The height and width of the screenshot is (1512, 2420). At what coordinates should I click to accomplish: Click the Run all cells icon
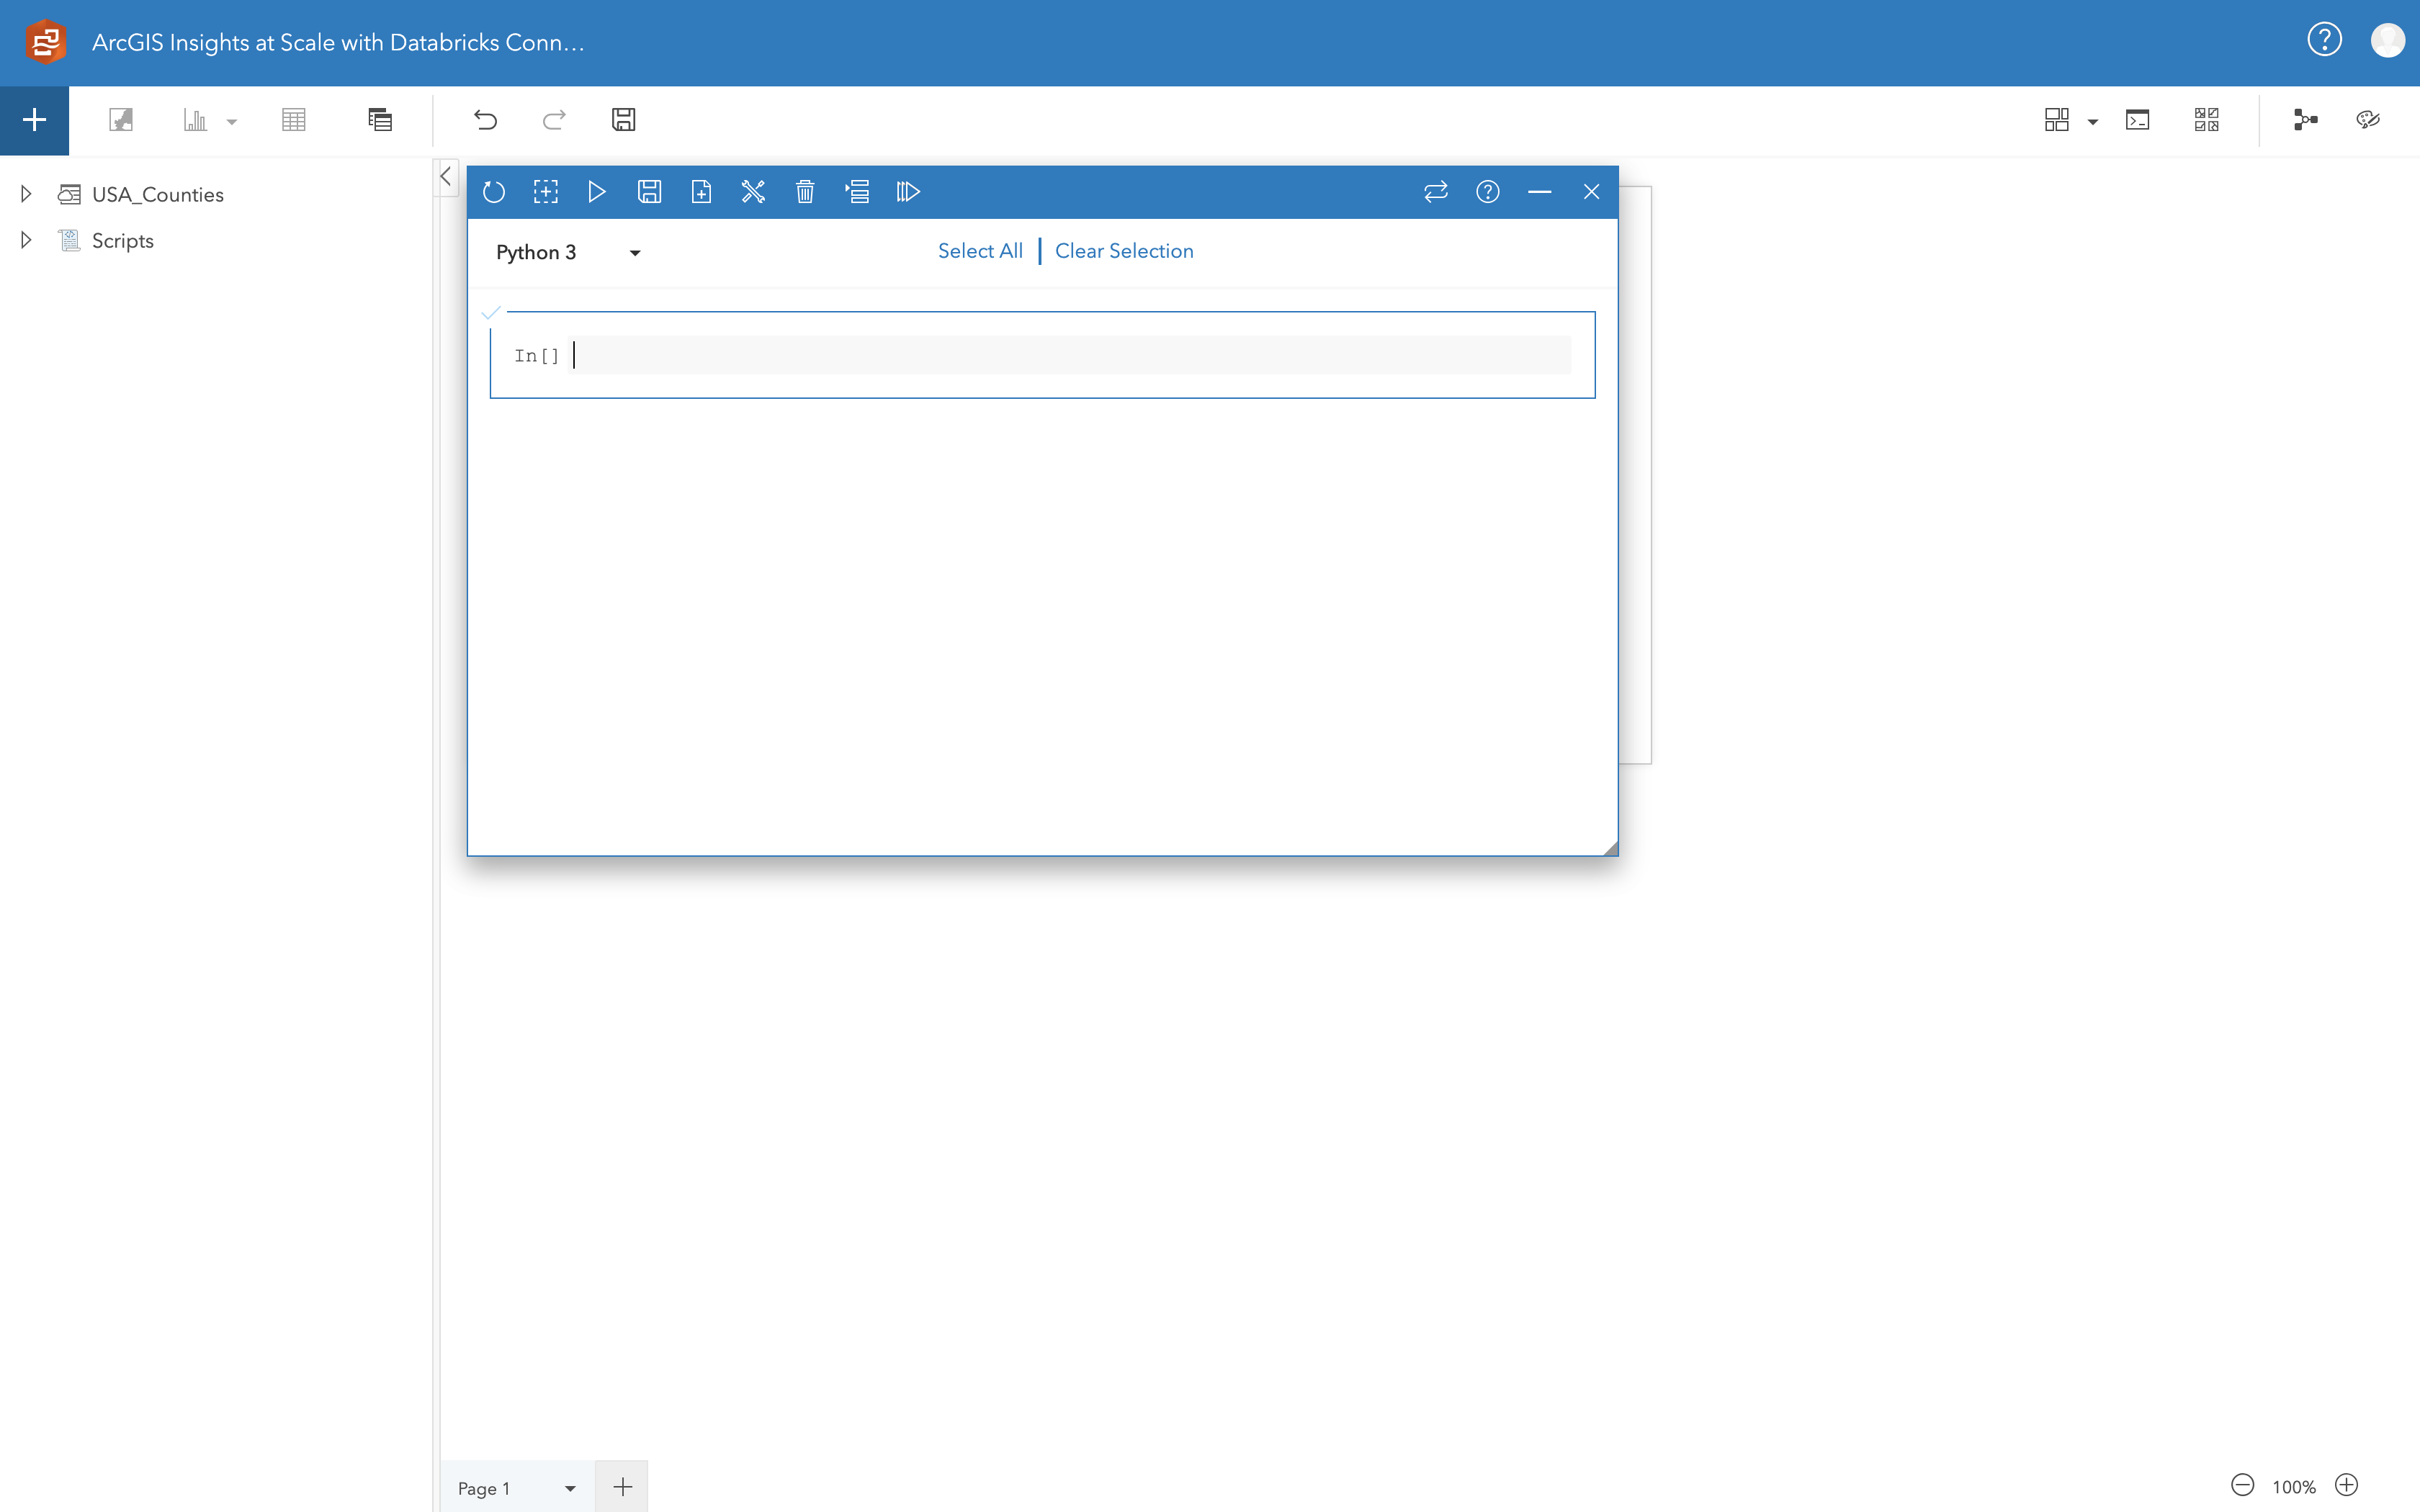(x=907, y=192)
